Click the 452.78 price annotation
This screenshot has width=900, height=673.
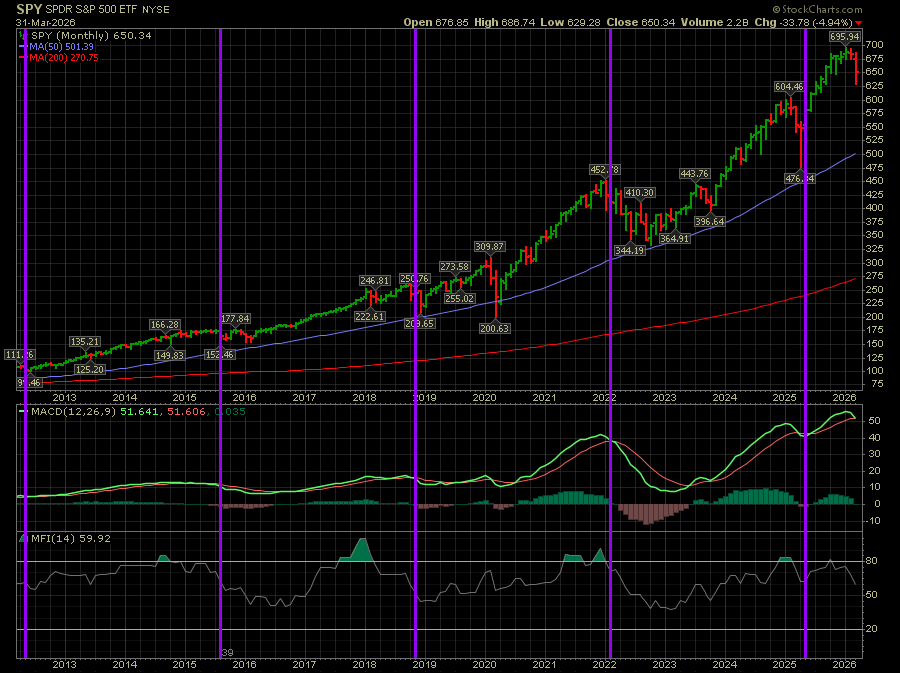click(605, 170)
